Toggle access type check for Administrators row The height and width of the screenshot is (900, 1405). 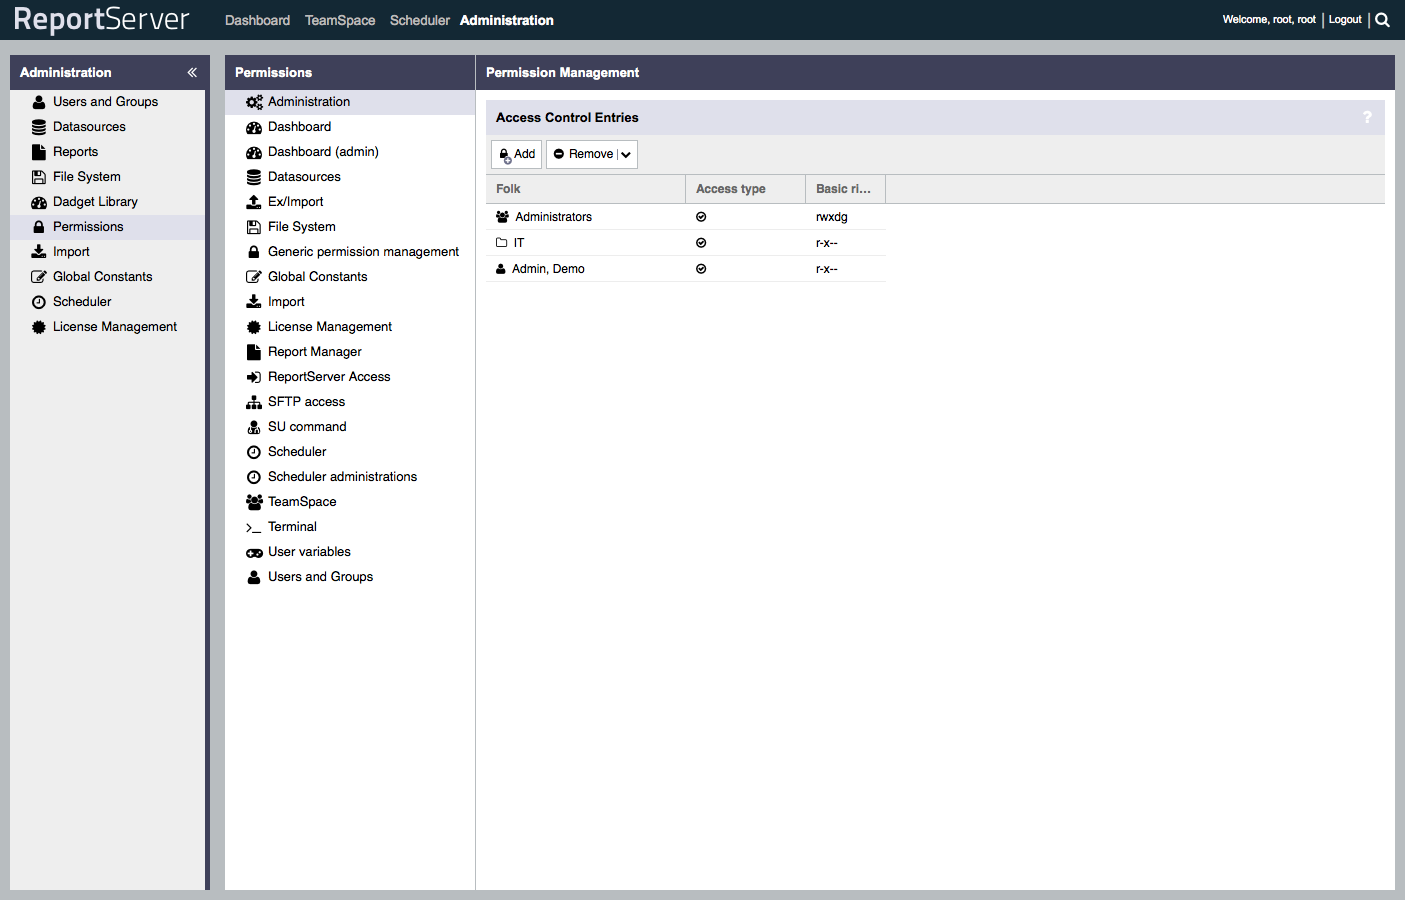click(x=701, y=217)
